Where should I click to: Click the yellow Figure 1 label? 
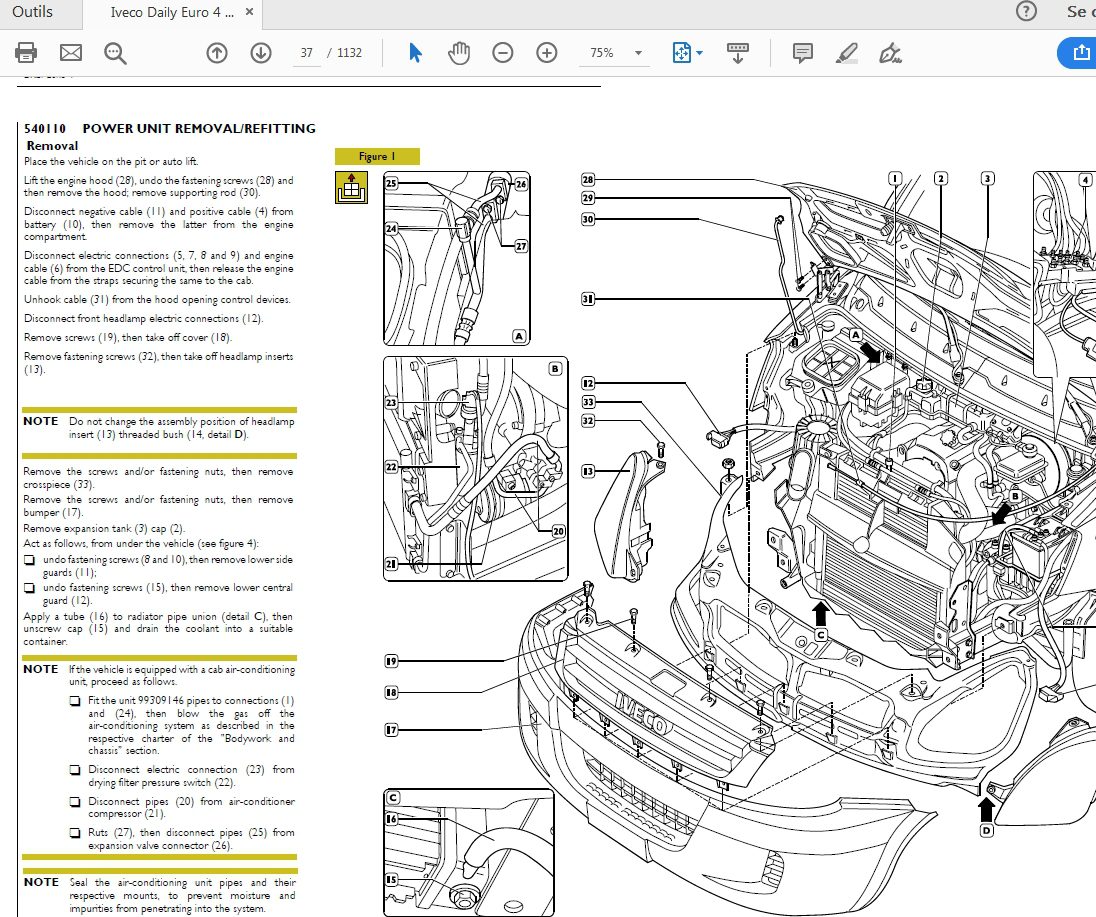point(377,157)
